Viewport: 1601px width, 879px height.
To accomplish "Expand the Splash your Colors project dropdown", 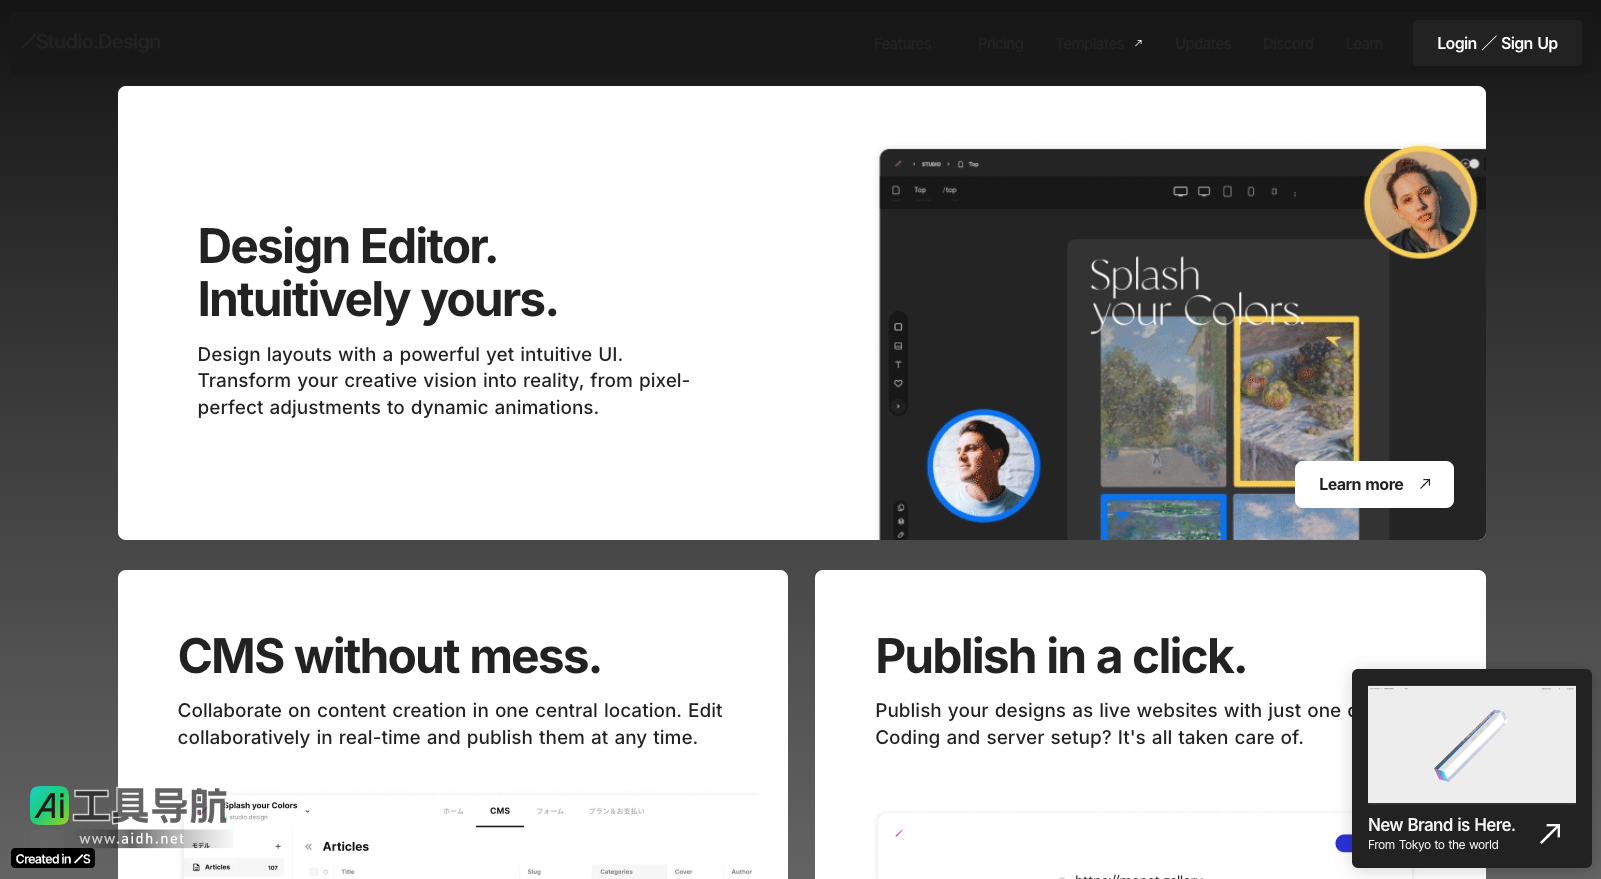I will 308,811.
